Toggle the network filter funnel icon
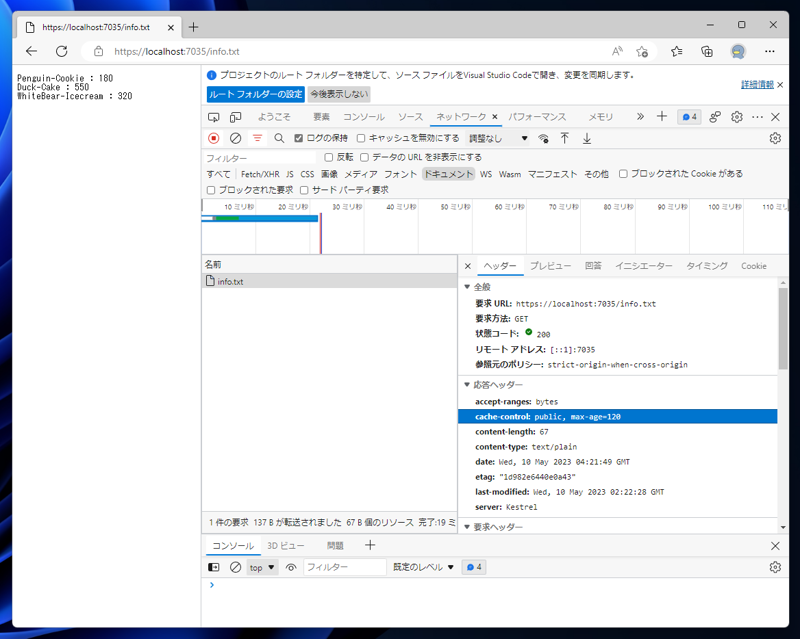 pyautogui.click(x=258, y=138)
